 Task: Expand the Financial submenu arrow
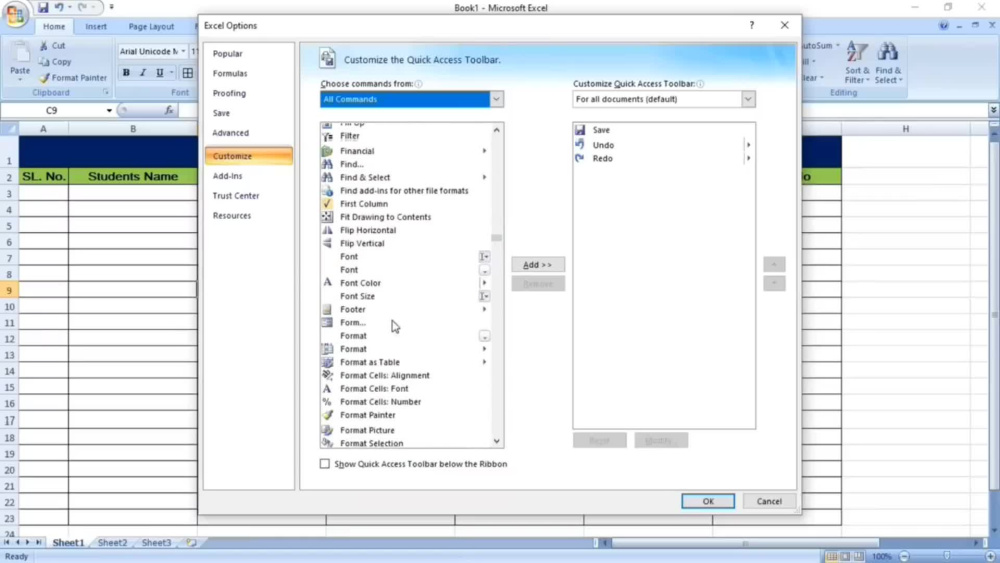pos(484,151)
